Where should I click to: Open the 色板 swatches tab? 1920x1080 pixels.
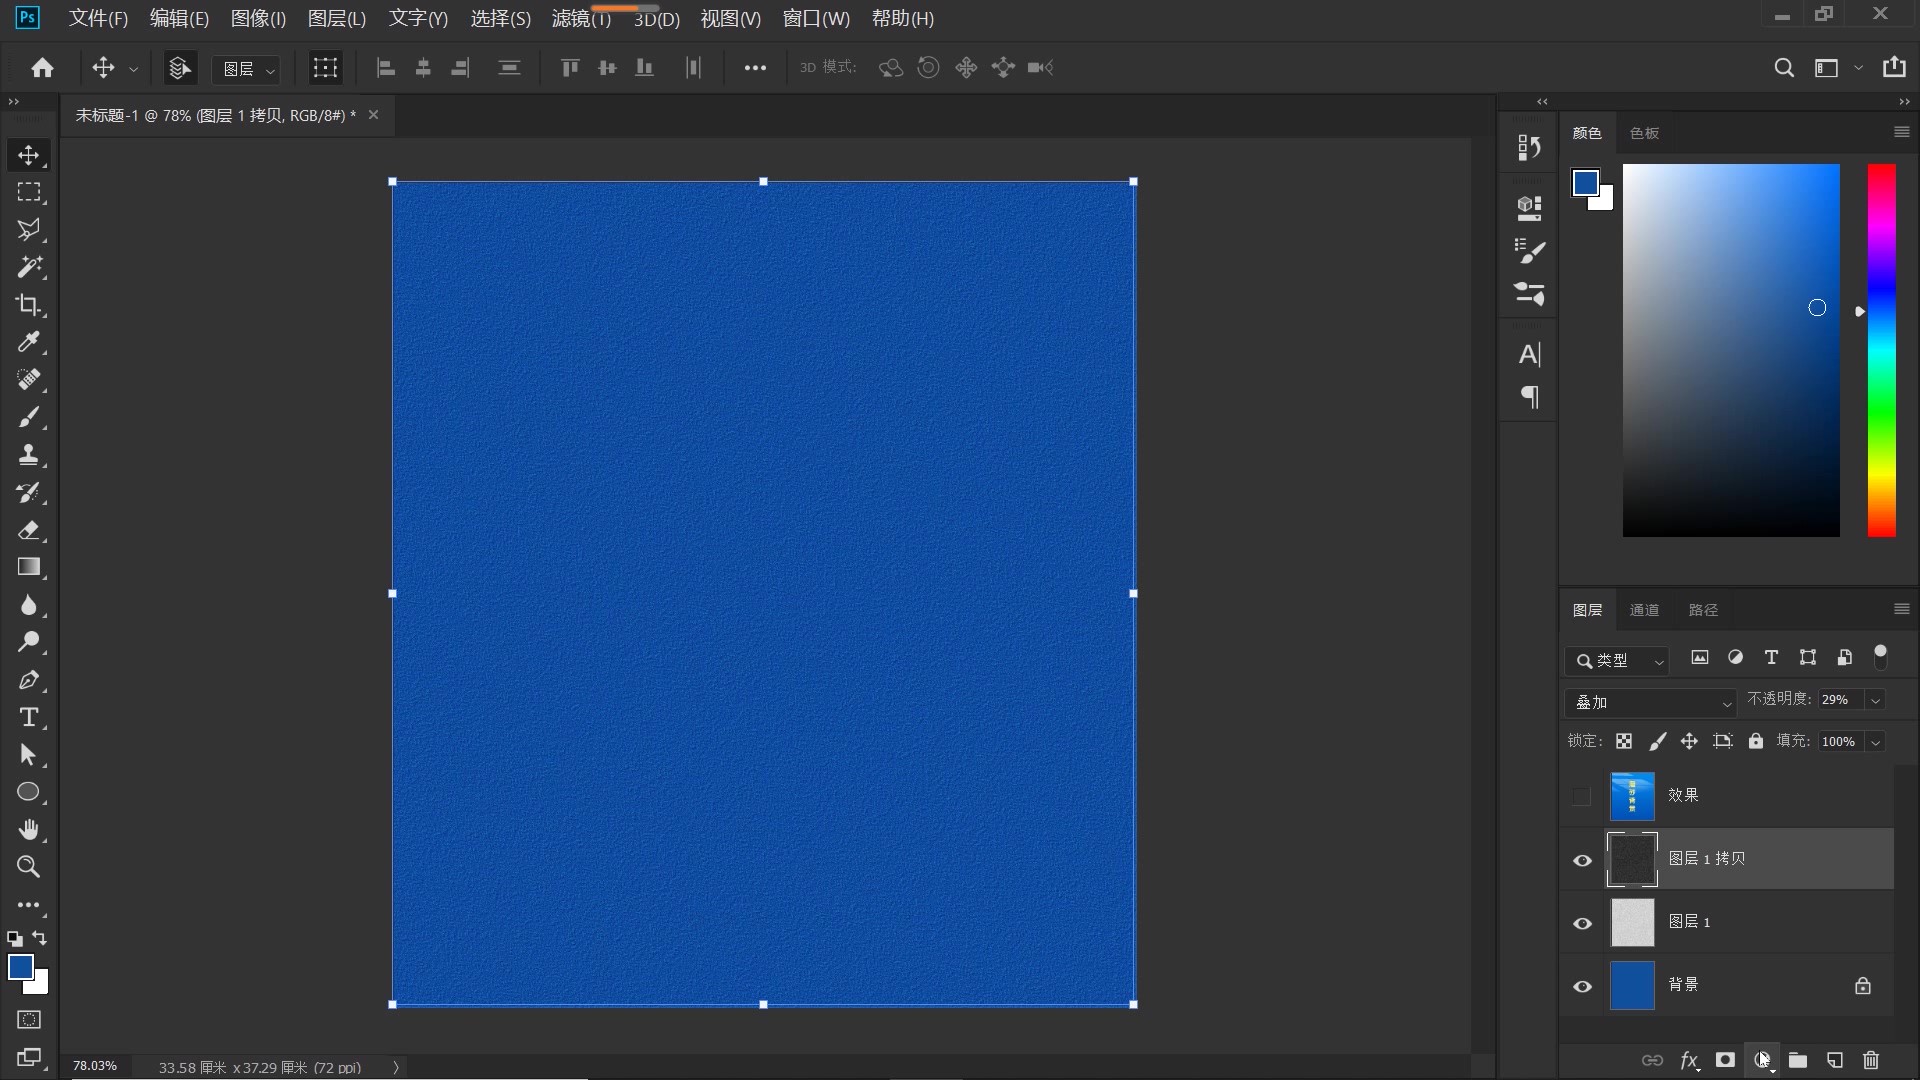click(x=1644, y=133)
